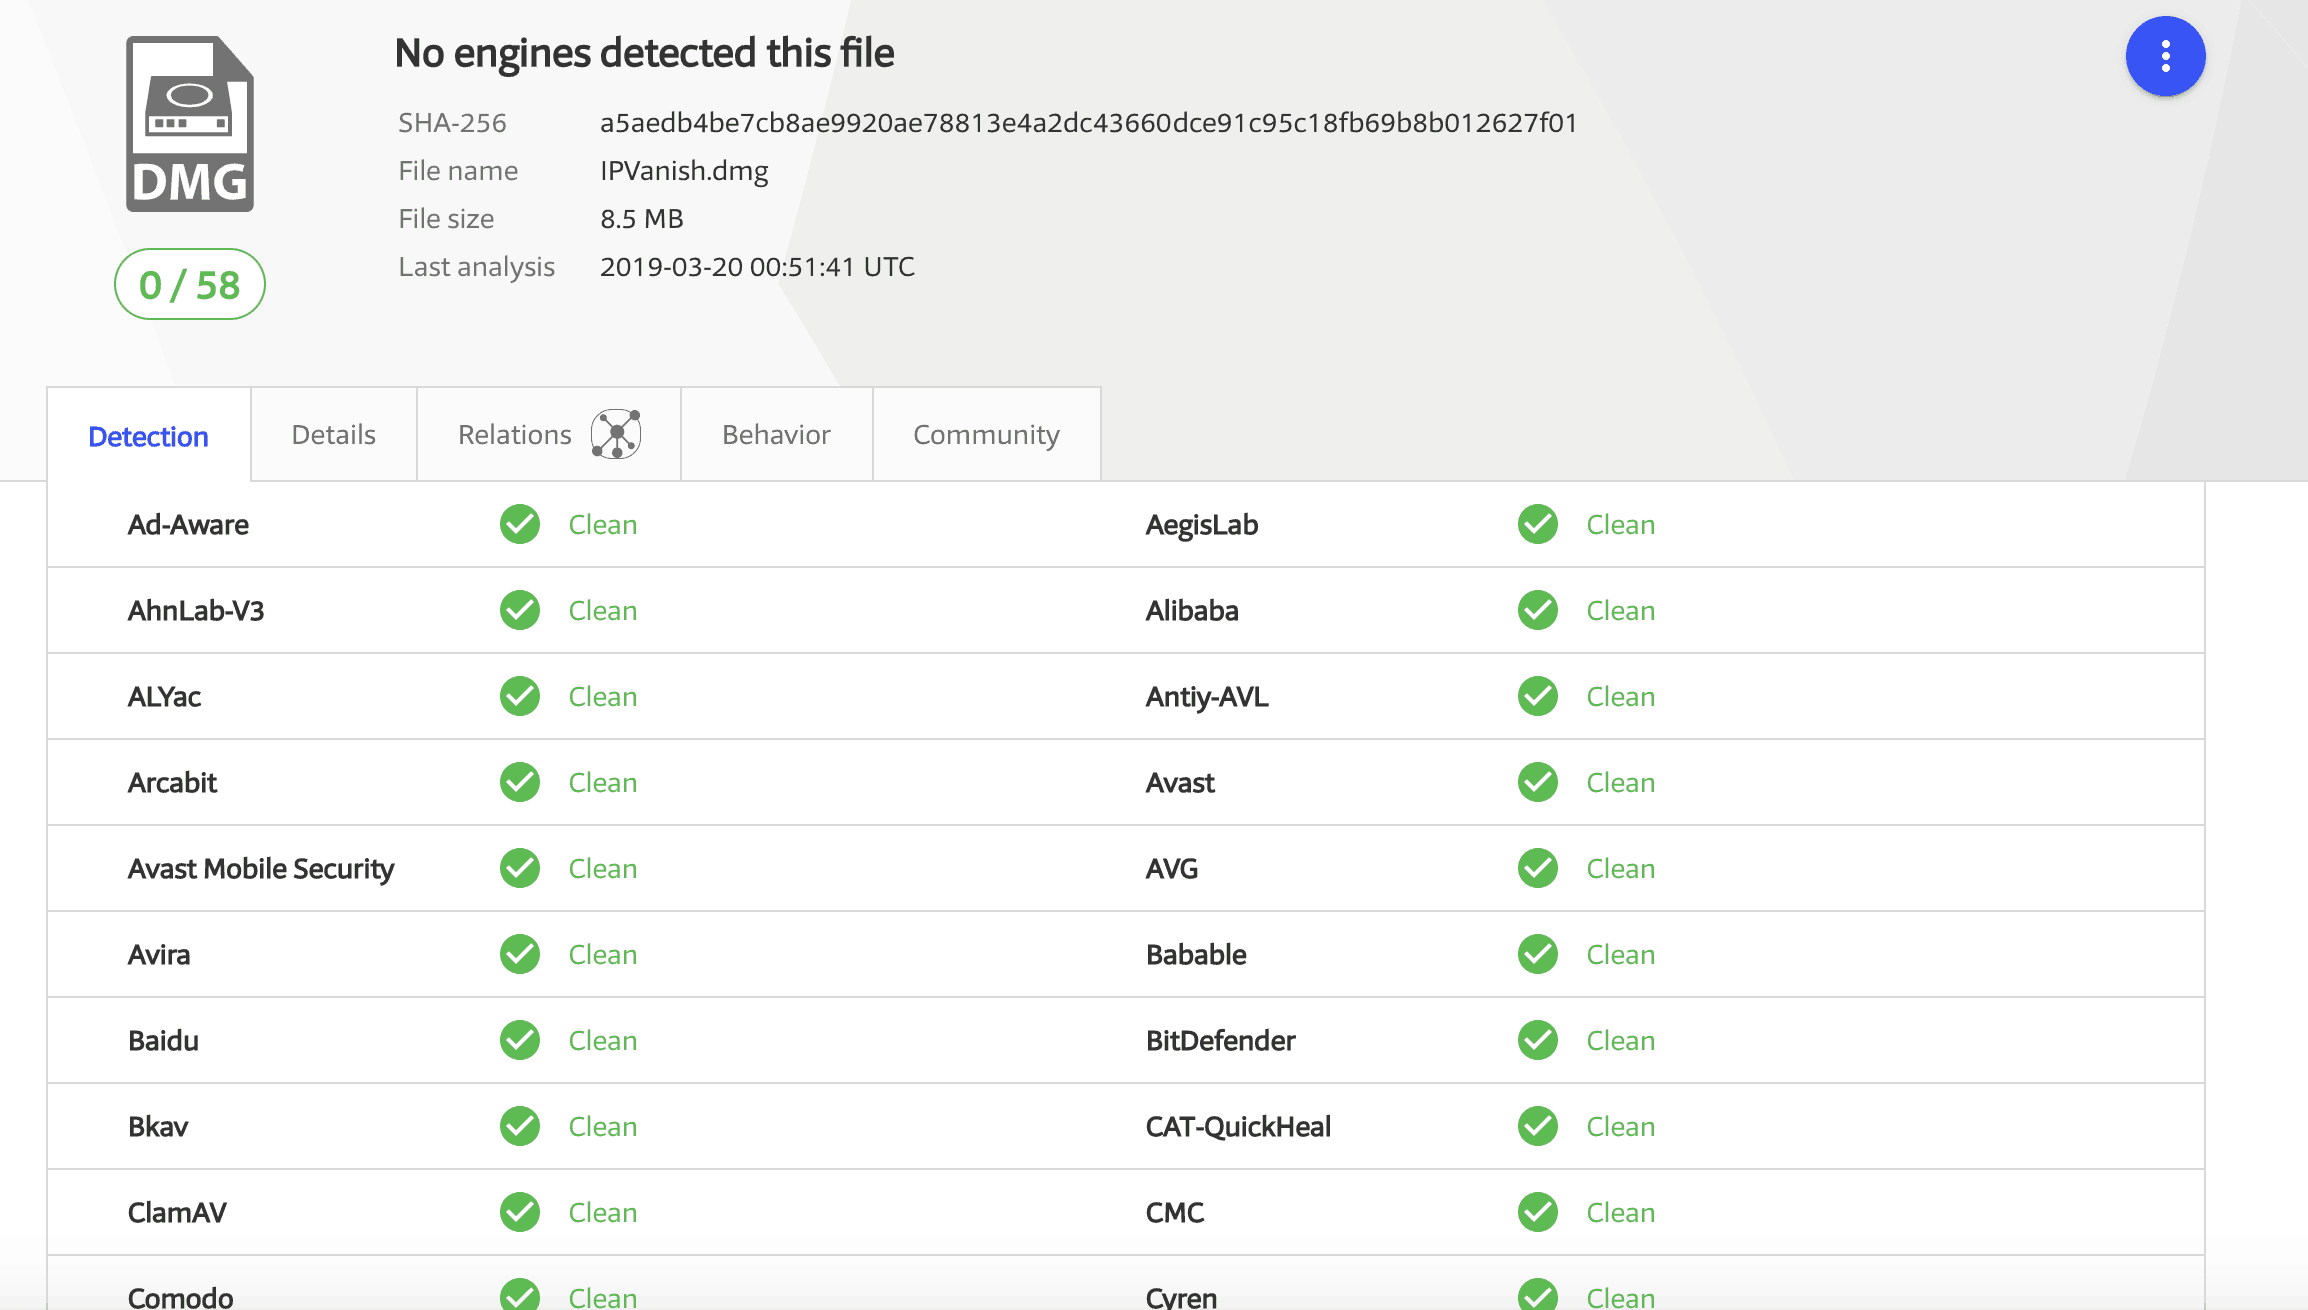
Task: Click the green checkmark for Ad-Aware
Action: tap(520, 524)
